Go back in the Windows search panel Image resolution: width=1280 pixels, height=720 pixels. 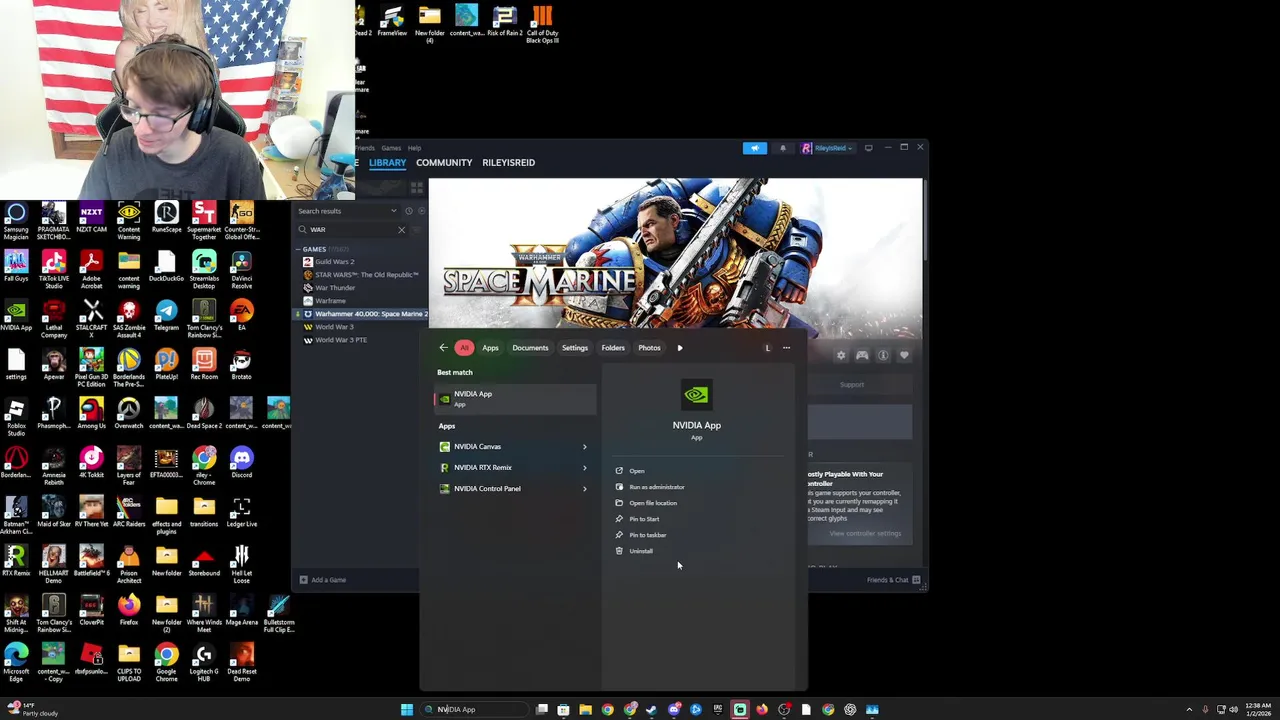coord(444,348)
